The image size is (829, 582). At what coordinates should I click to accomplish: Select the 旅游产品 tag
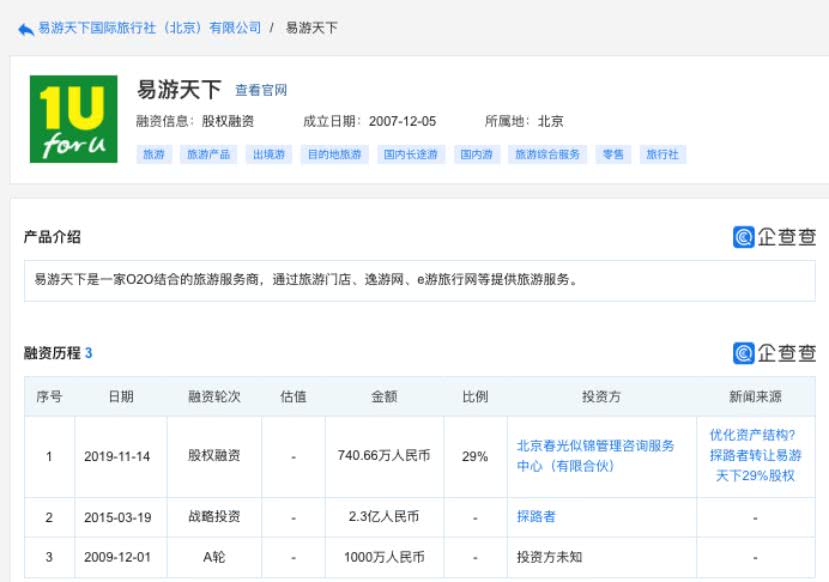(x=208, y=154)
